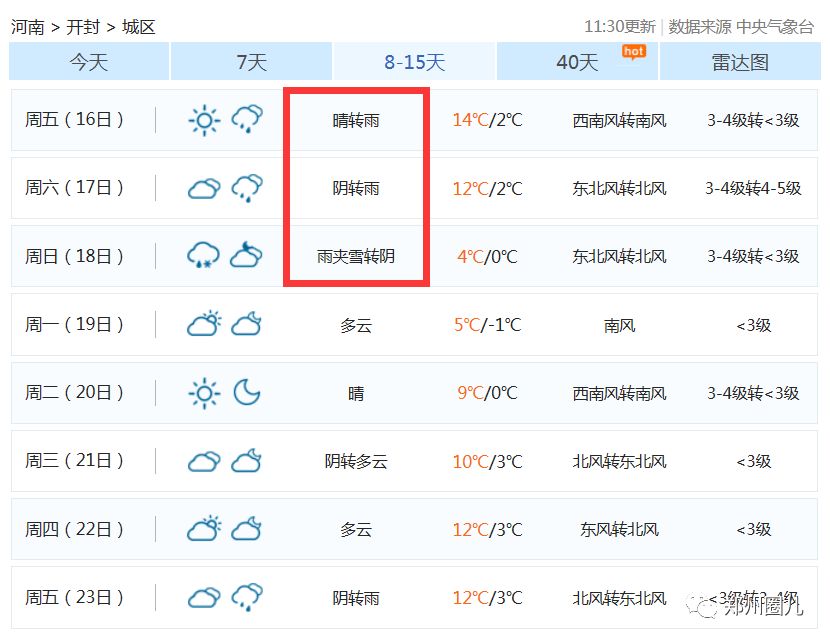Click the 河南 breadcrumb link
Viewport: 830px width, 642px height.
coord(27,27)
